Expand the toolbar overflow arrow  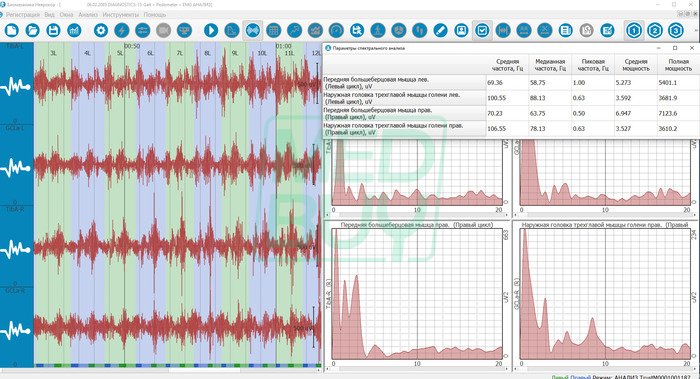coord(697,30)
